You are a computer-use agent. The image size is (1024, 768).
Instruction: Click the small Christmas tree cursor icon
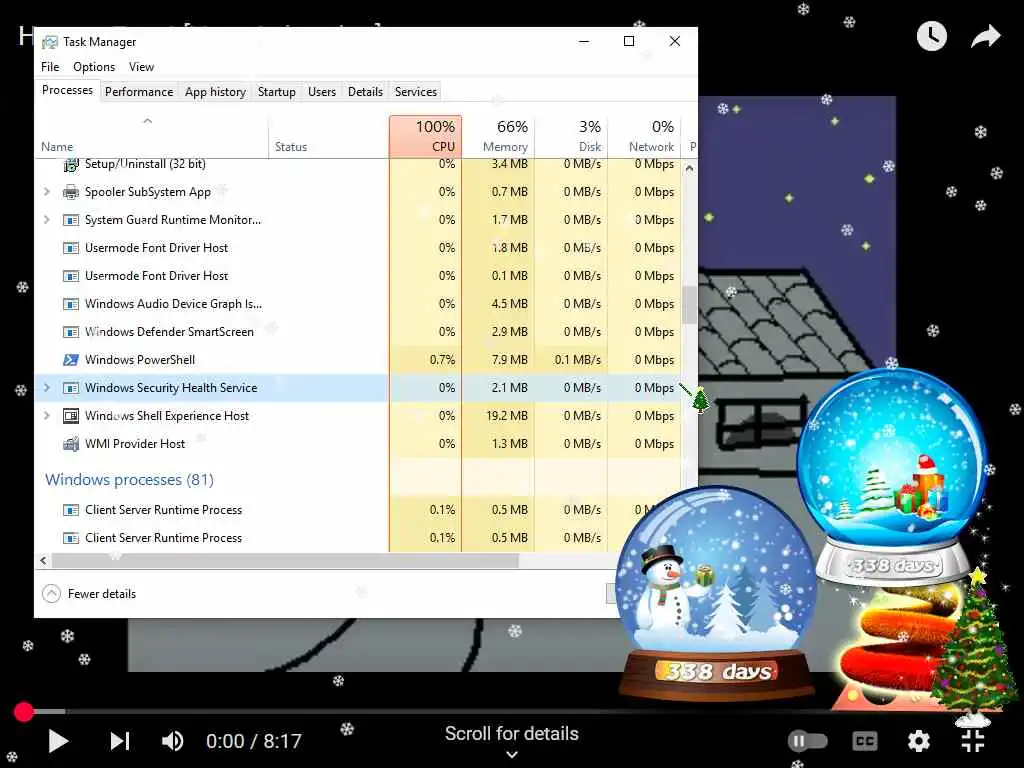click(x=701, y=400)
